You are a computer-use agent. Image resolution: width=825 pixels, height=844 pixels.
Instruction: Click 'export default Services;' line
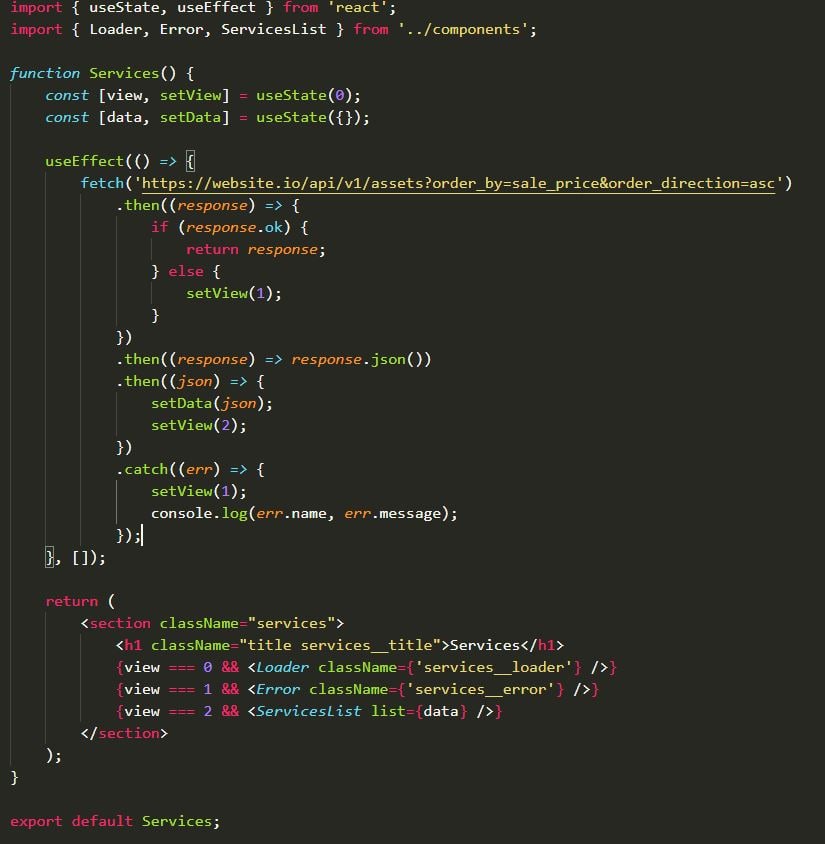(x=115, y=821)
